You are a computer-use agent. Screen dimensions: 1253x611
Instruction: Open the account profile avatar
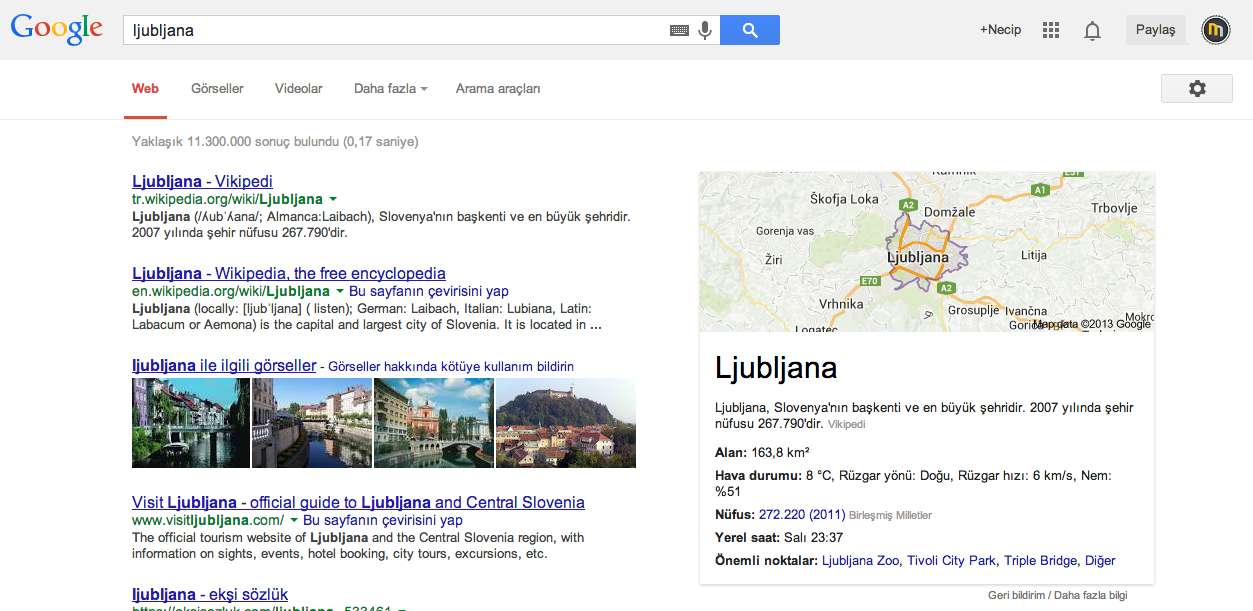pyautogui.click(x=1215, y=30)
